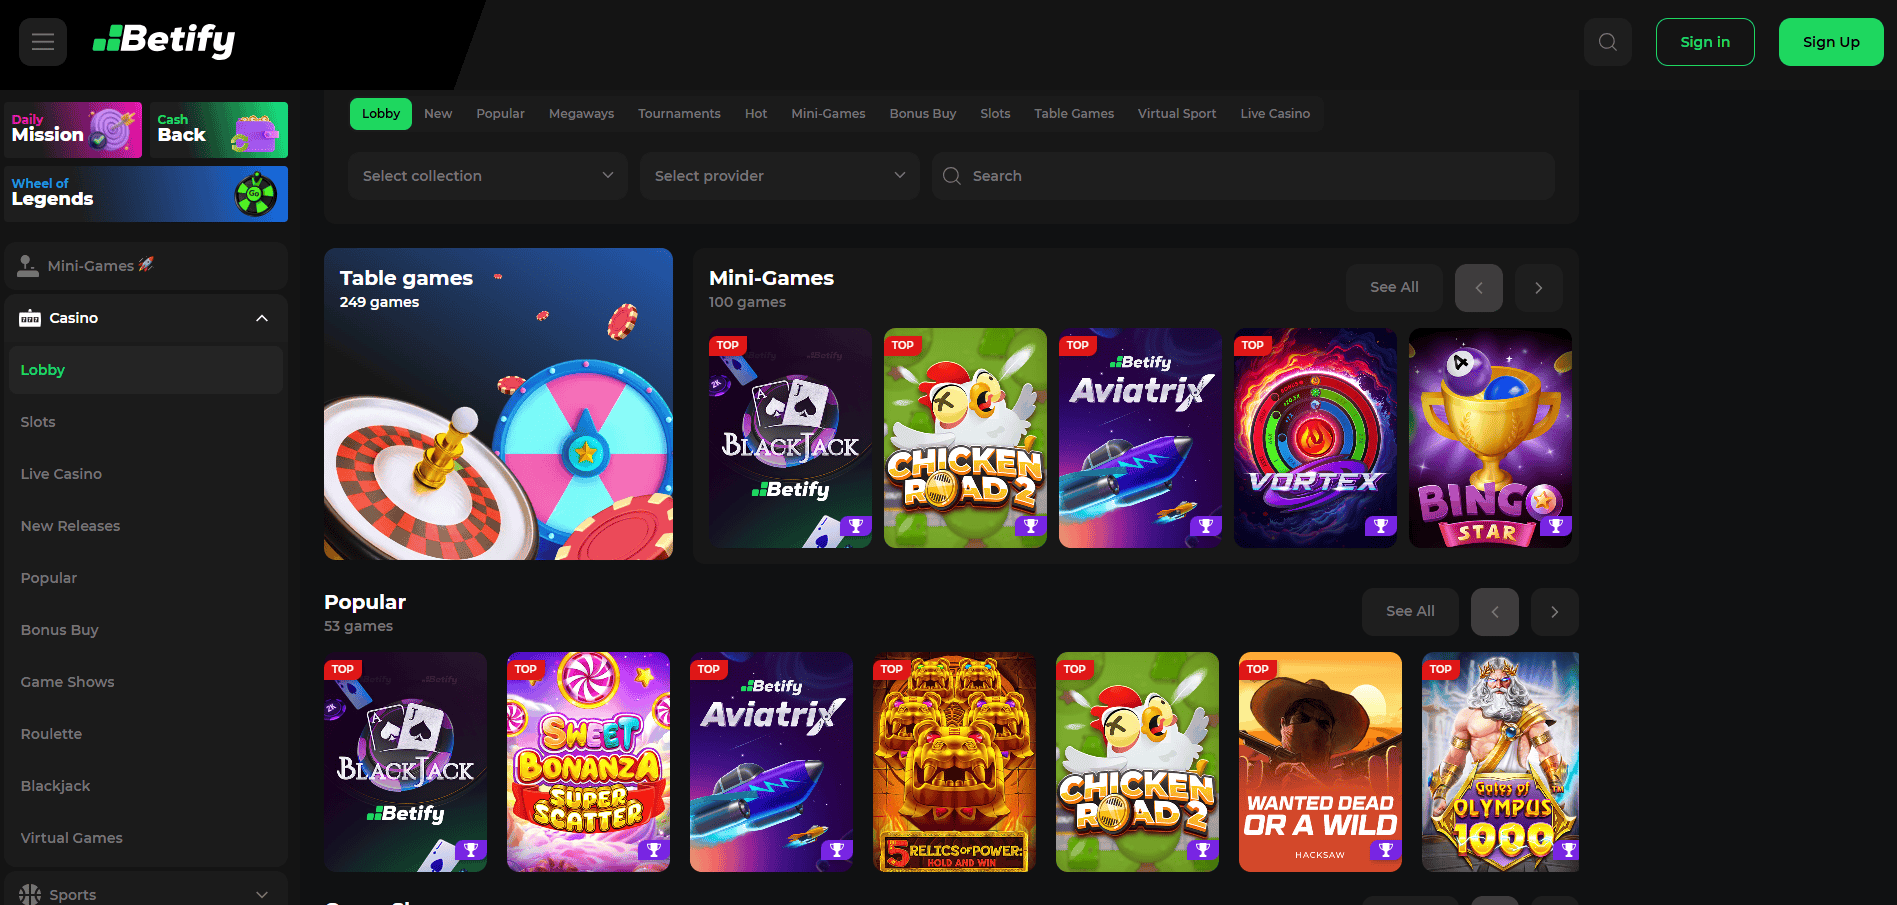Click the previous arrow in the Popular carousel
Screen dimensions: 1897x905
coord(1494,611)
